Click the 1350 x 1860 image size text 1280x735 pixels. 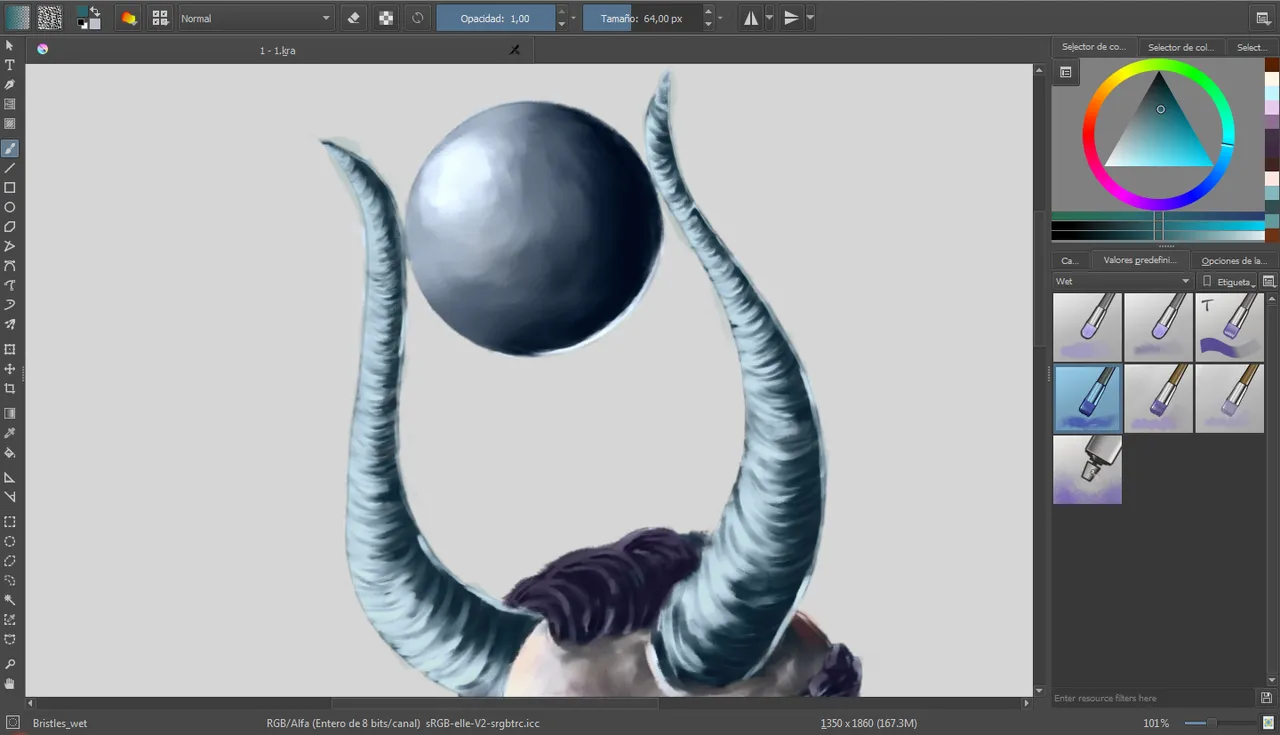[867, 723]
